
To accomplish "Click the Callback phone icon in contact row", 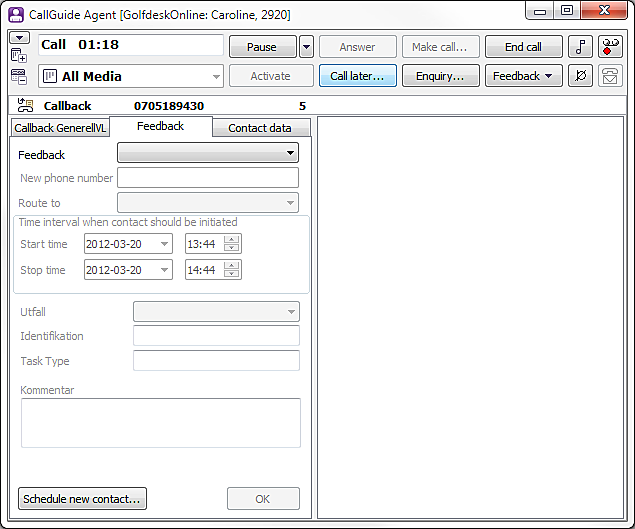I will (26, 106).
